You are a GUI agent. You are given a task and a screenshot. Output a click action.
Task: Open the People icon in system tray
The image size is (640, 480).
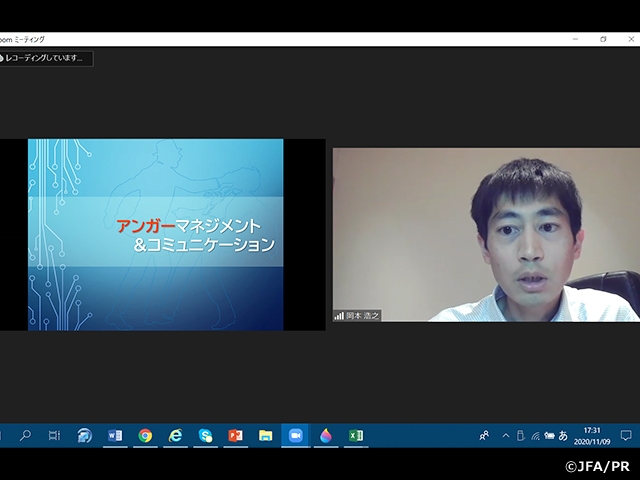pos(484,436)
